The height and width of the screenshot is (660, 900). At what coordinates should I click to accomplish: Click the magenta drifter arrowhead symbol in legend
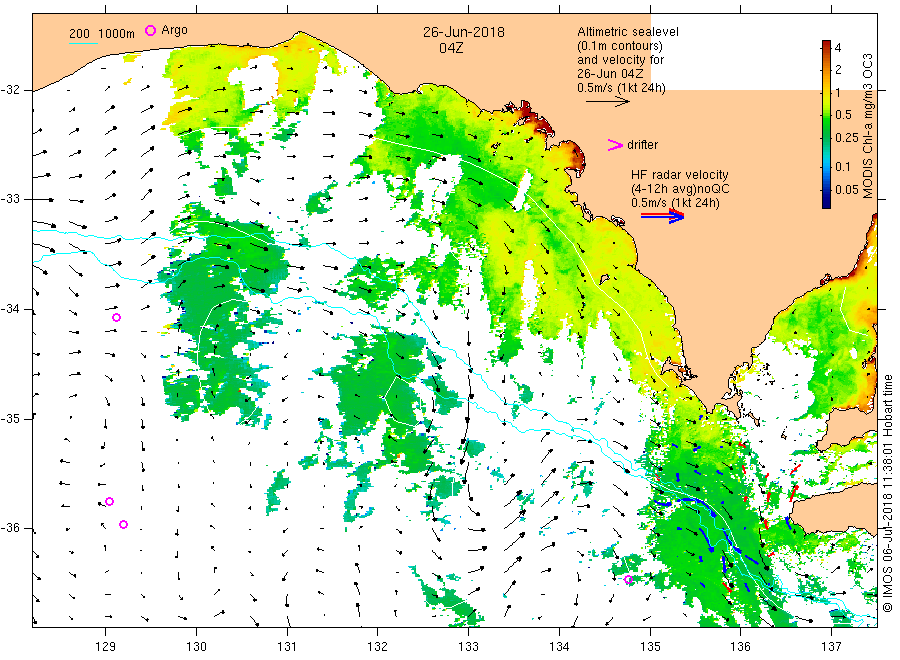615,145
